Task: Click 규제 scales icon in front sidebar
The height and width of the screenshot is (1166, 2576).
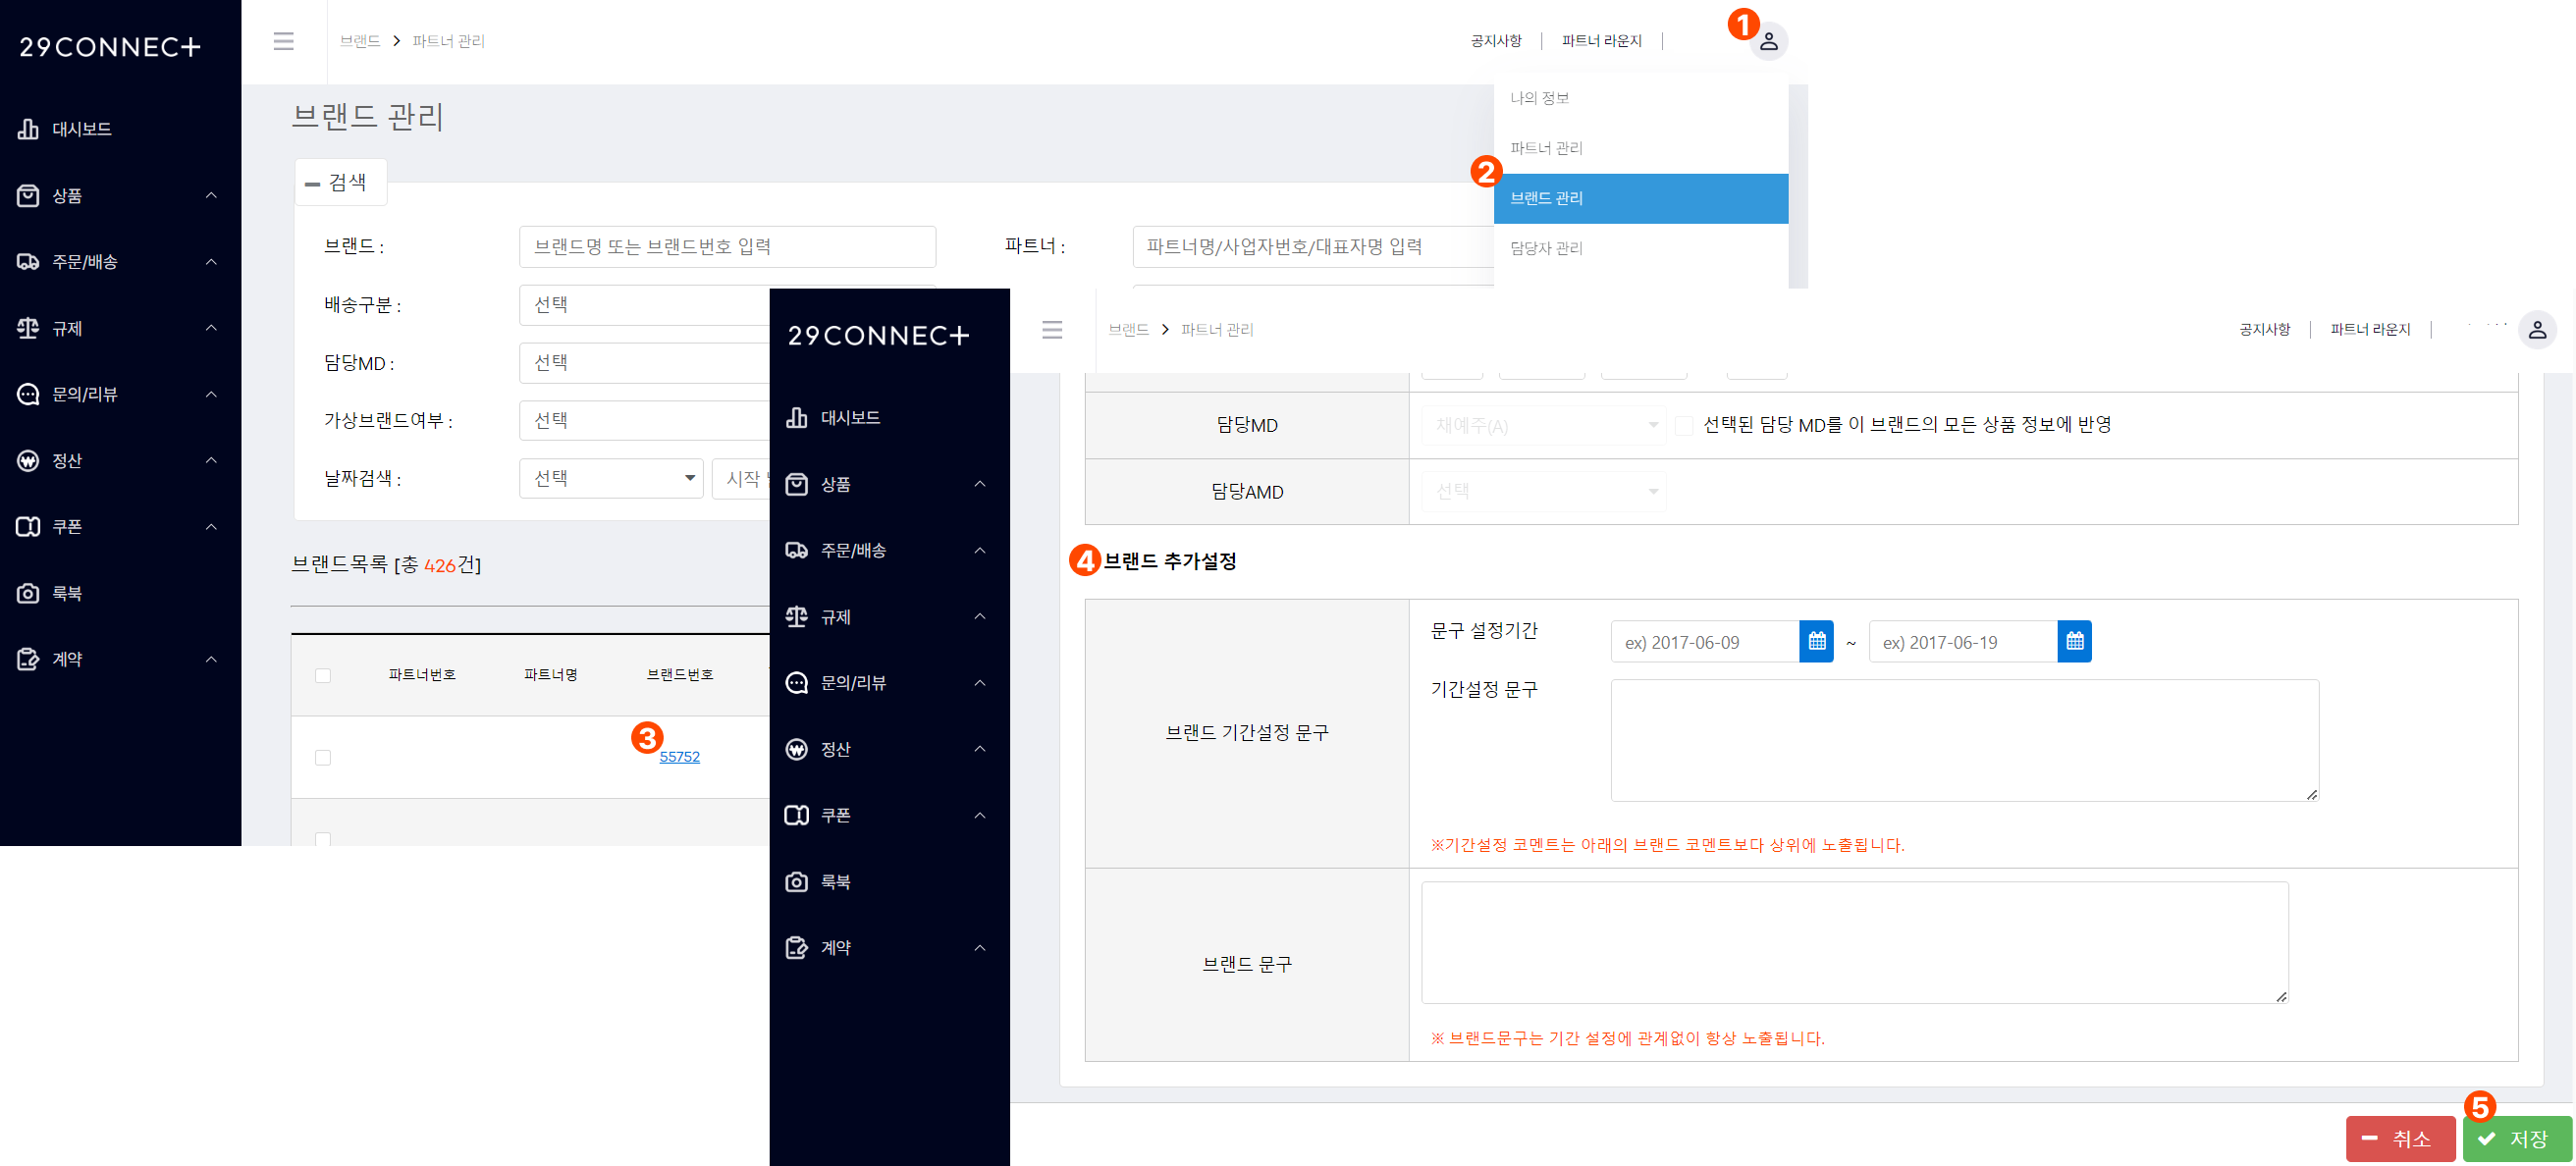Action: pos(796,616)
